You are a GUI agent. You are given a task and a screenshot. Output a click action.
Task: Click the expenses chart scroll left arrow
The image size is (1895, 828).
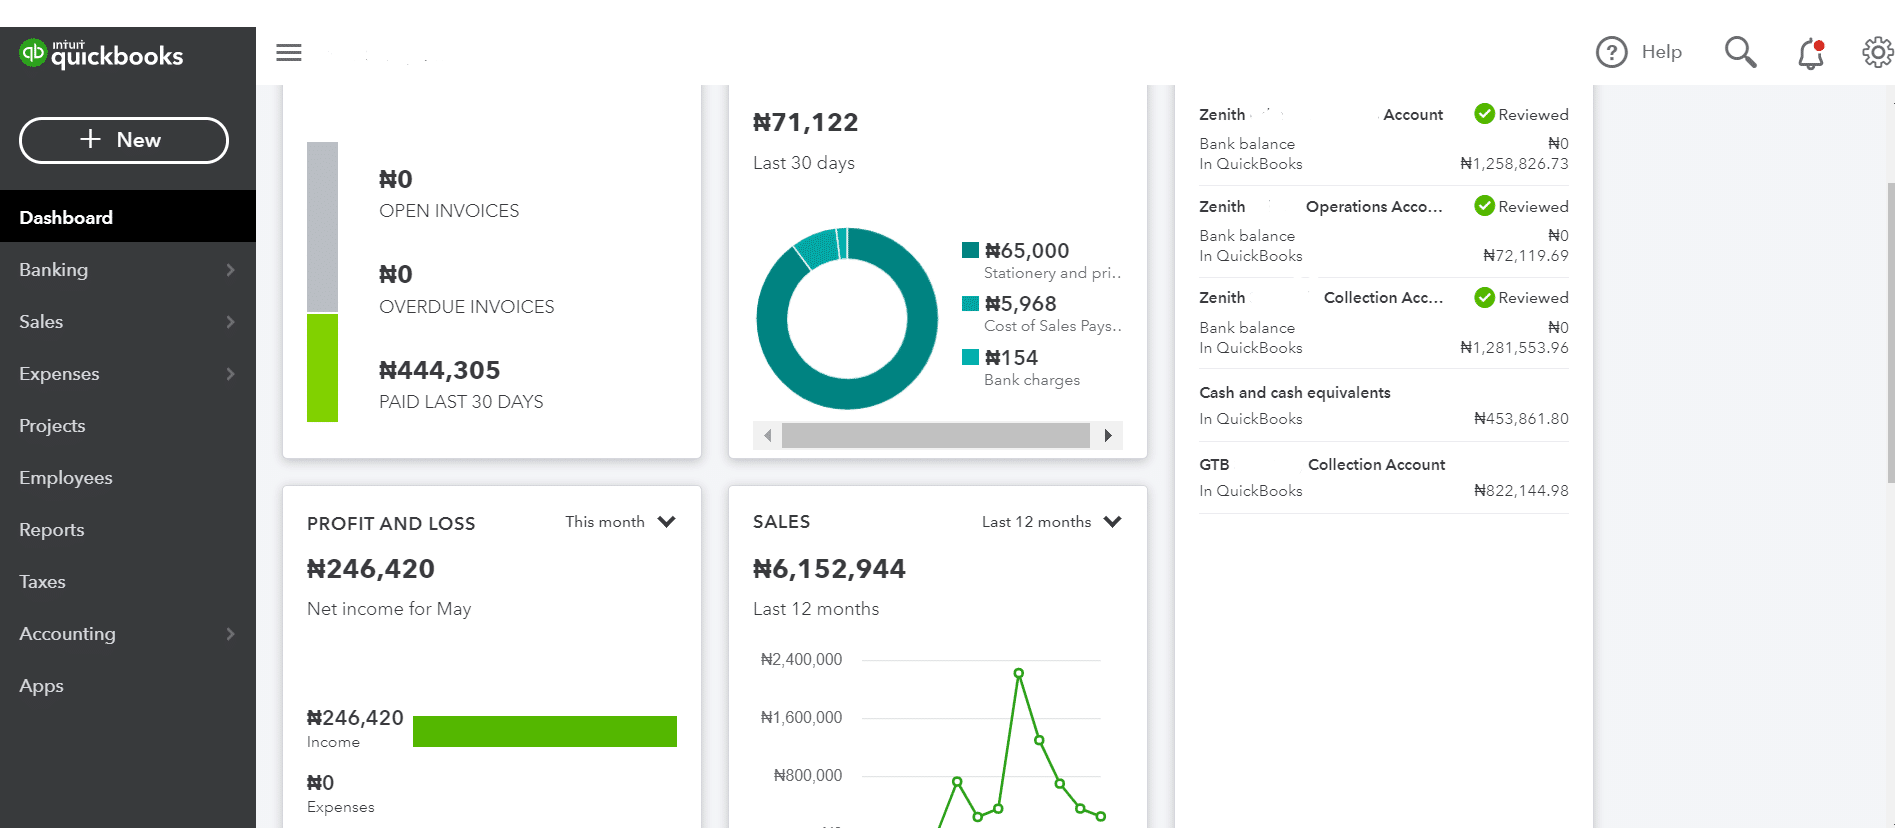coord(767,435)
